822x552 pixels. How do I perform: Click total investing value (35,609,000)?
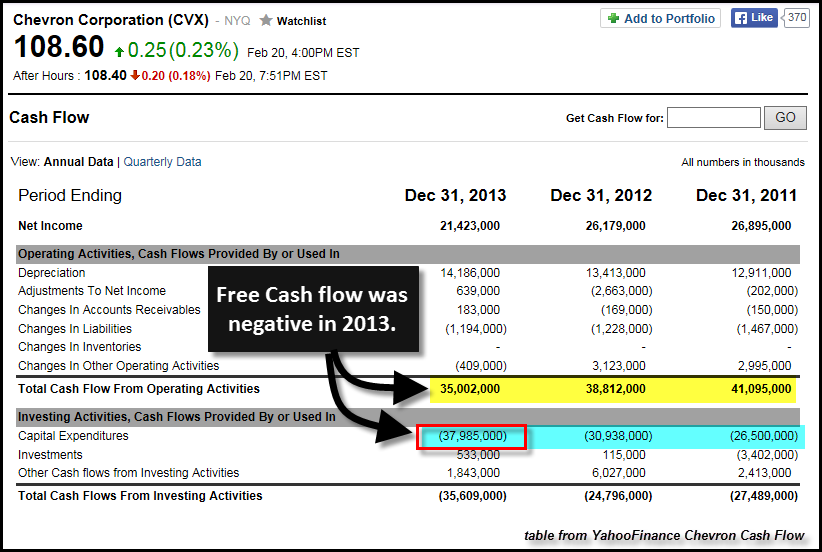[x=472, y=496]
